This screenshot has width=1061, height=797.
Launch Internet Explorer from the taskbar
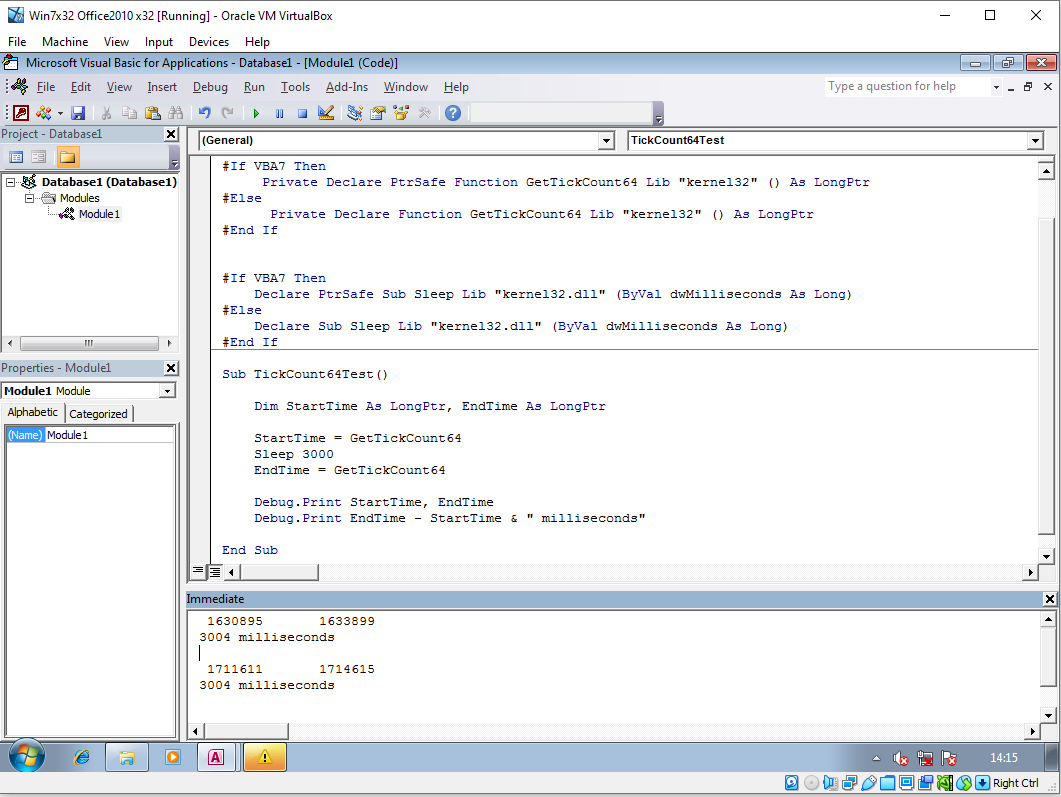[82, 758]
